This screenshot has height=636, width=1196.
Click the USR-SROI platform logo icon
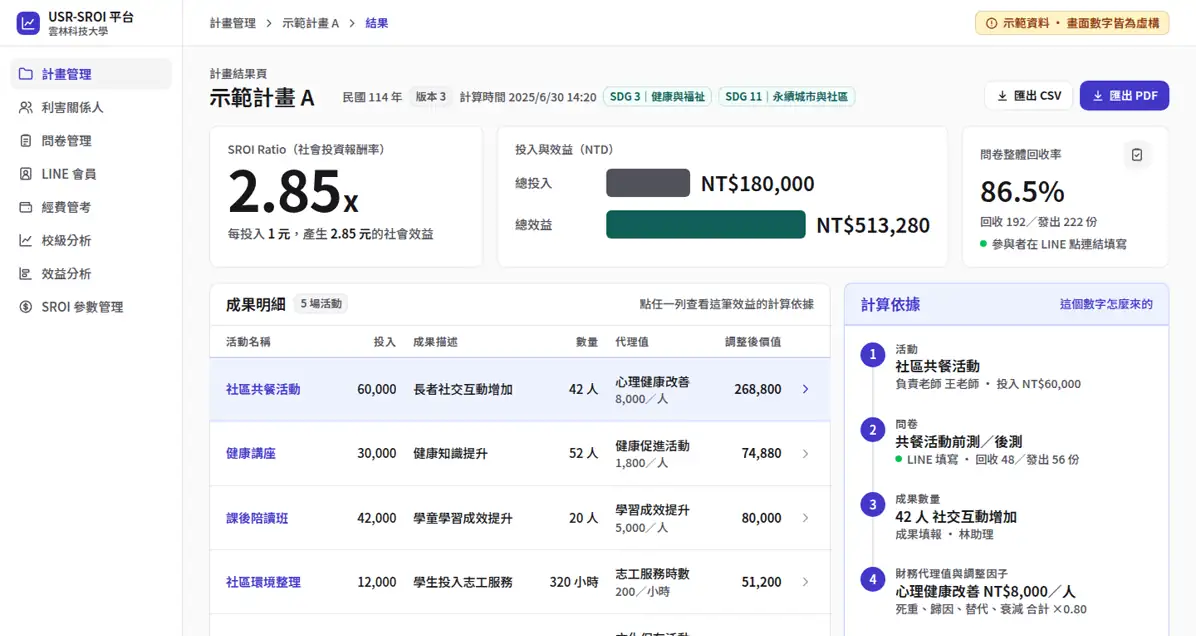tap(28, 23)
